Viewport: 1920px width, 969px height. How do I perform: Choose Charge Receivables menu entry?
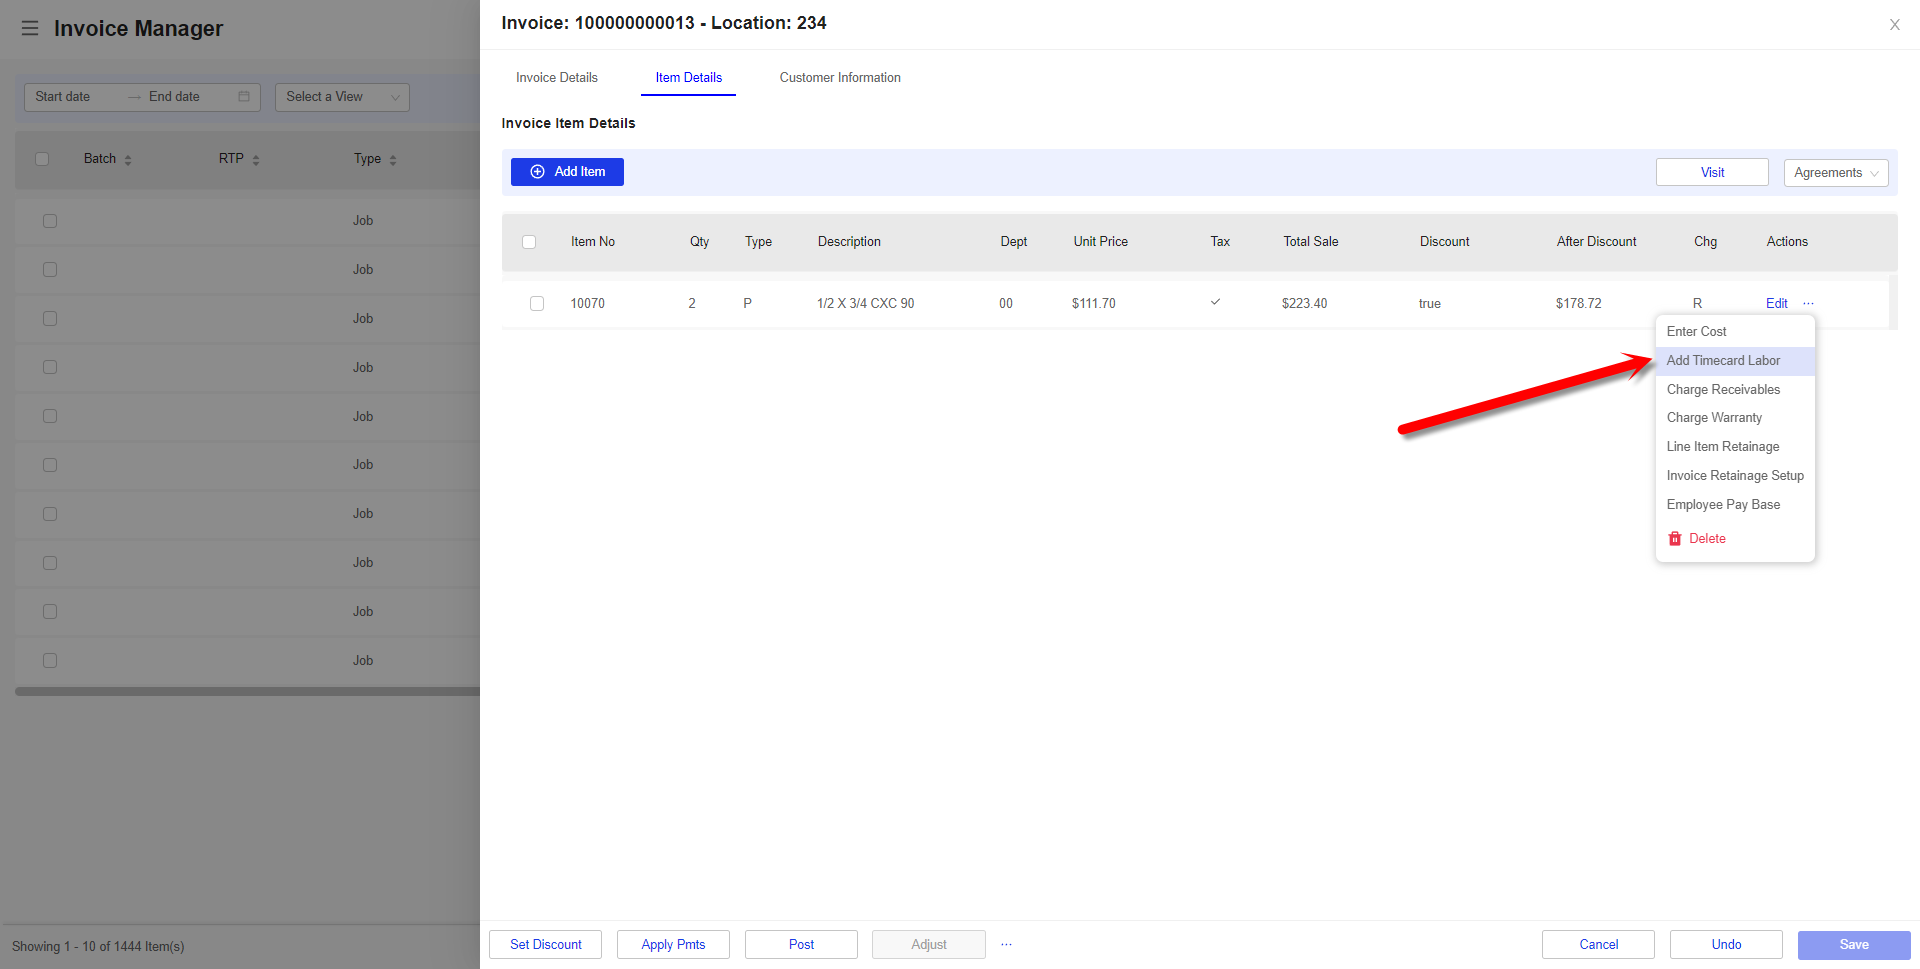[1735, 389]
